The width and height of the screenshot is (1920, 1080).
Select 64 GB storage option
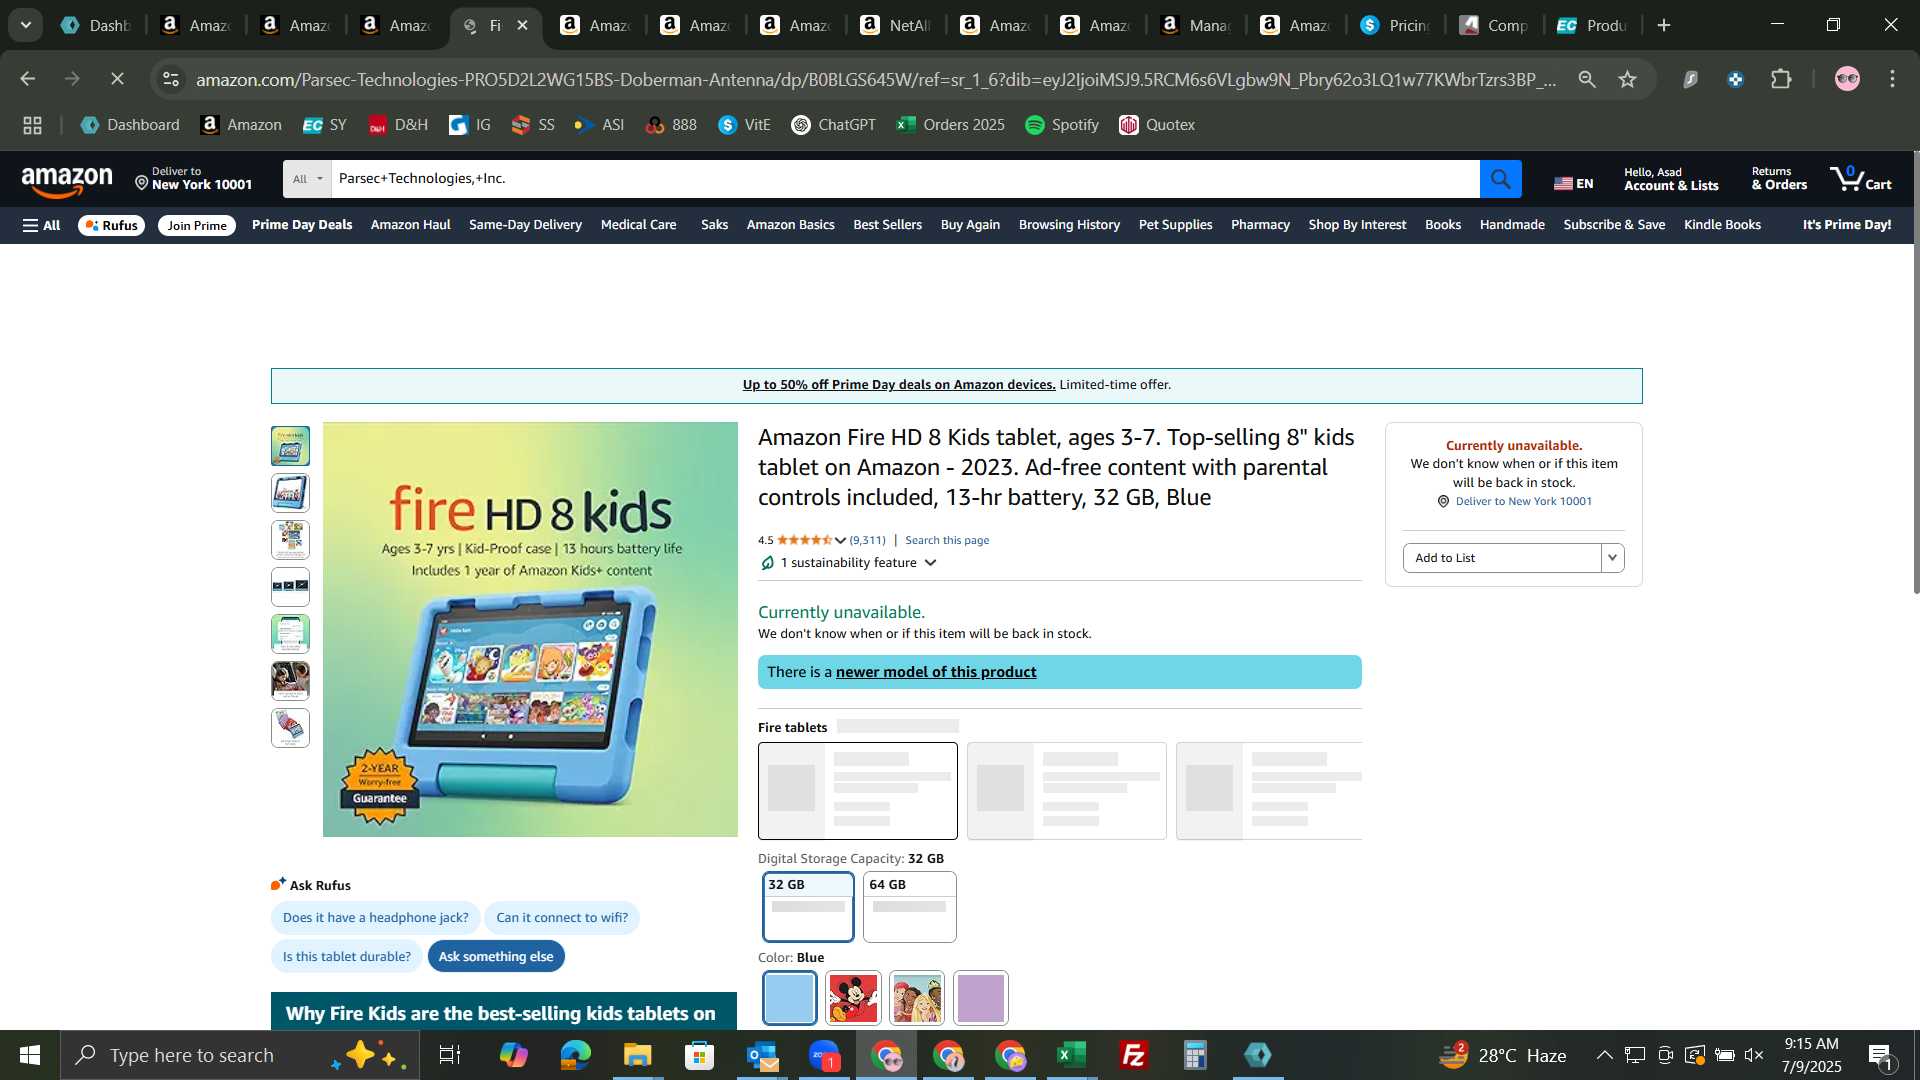[x=909, y=907]
